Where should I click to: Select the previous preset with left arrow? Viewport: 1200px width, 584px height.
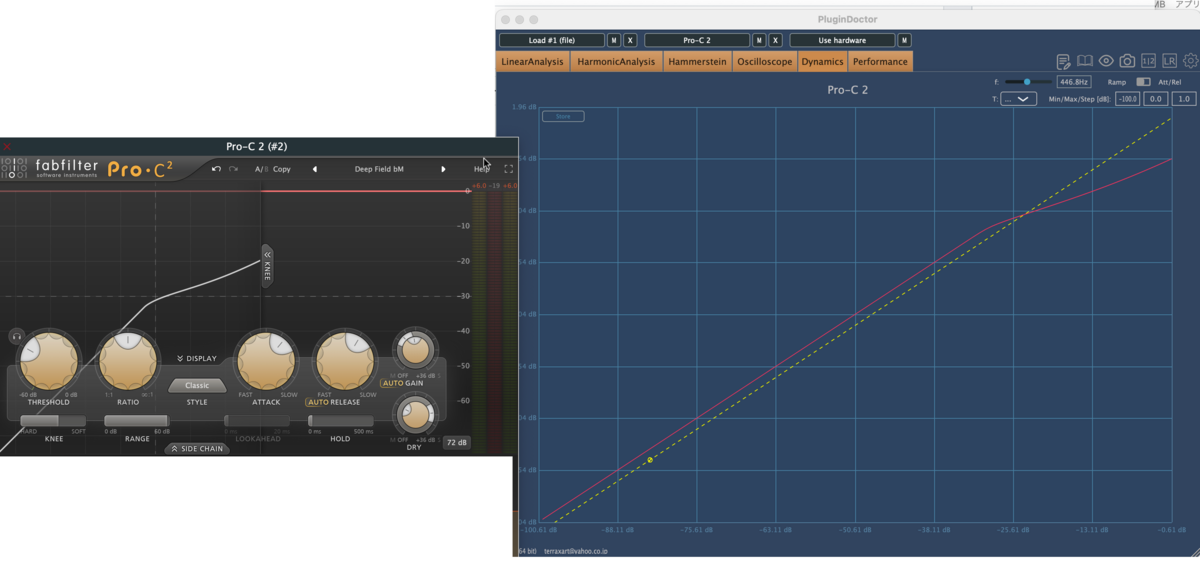315,169
